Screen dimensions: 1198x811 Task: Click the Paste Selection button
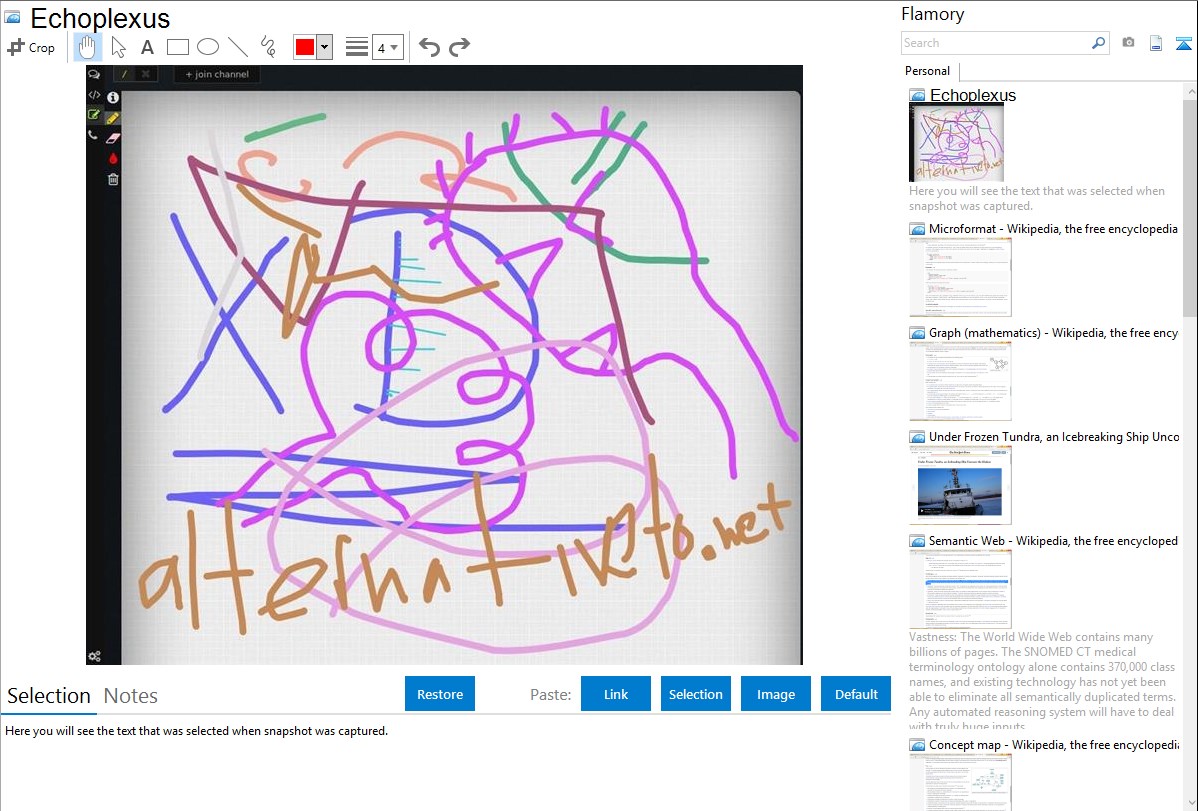tap(695, 694)
